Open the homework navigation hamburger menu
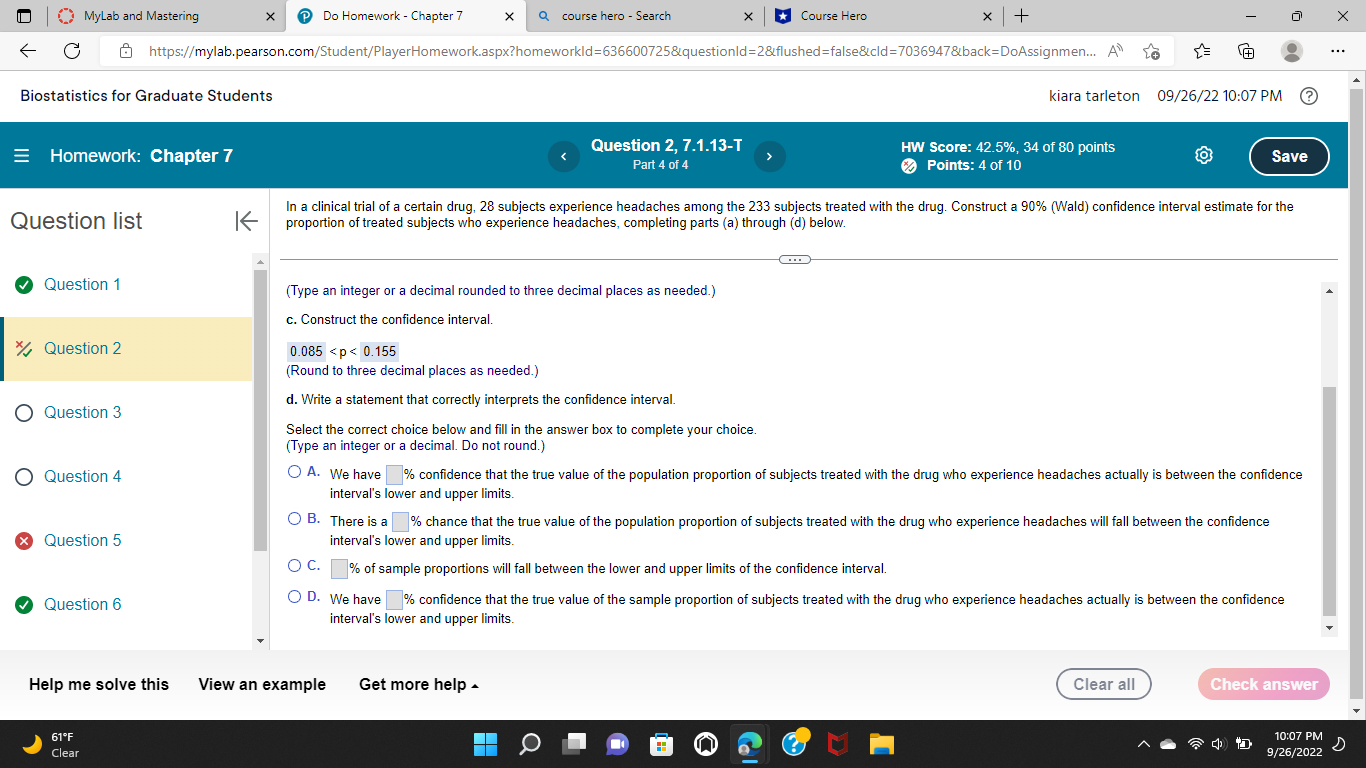The height and width of the screenshot is (768, 1366). pyautogui.click(x=20, y=156)
